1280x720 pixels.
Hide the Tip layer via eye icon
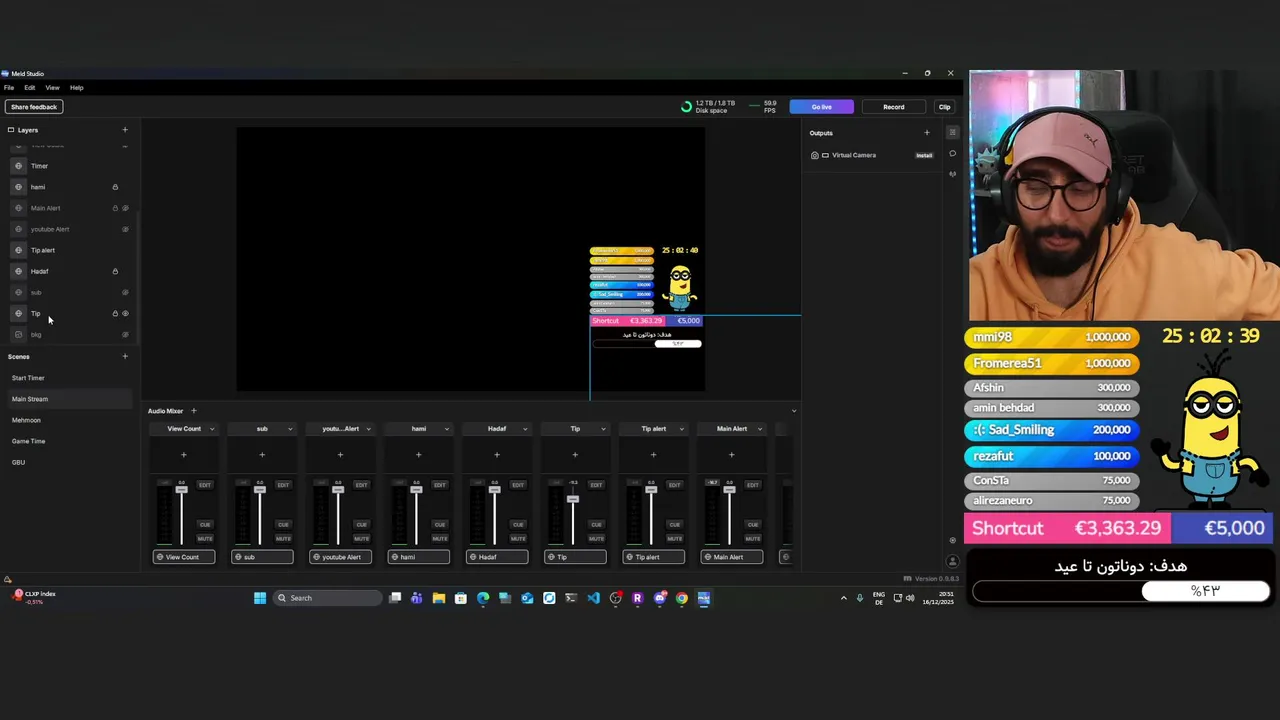[125, 313]
